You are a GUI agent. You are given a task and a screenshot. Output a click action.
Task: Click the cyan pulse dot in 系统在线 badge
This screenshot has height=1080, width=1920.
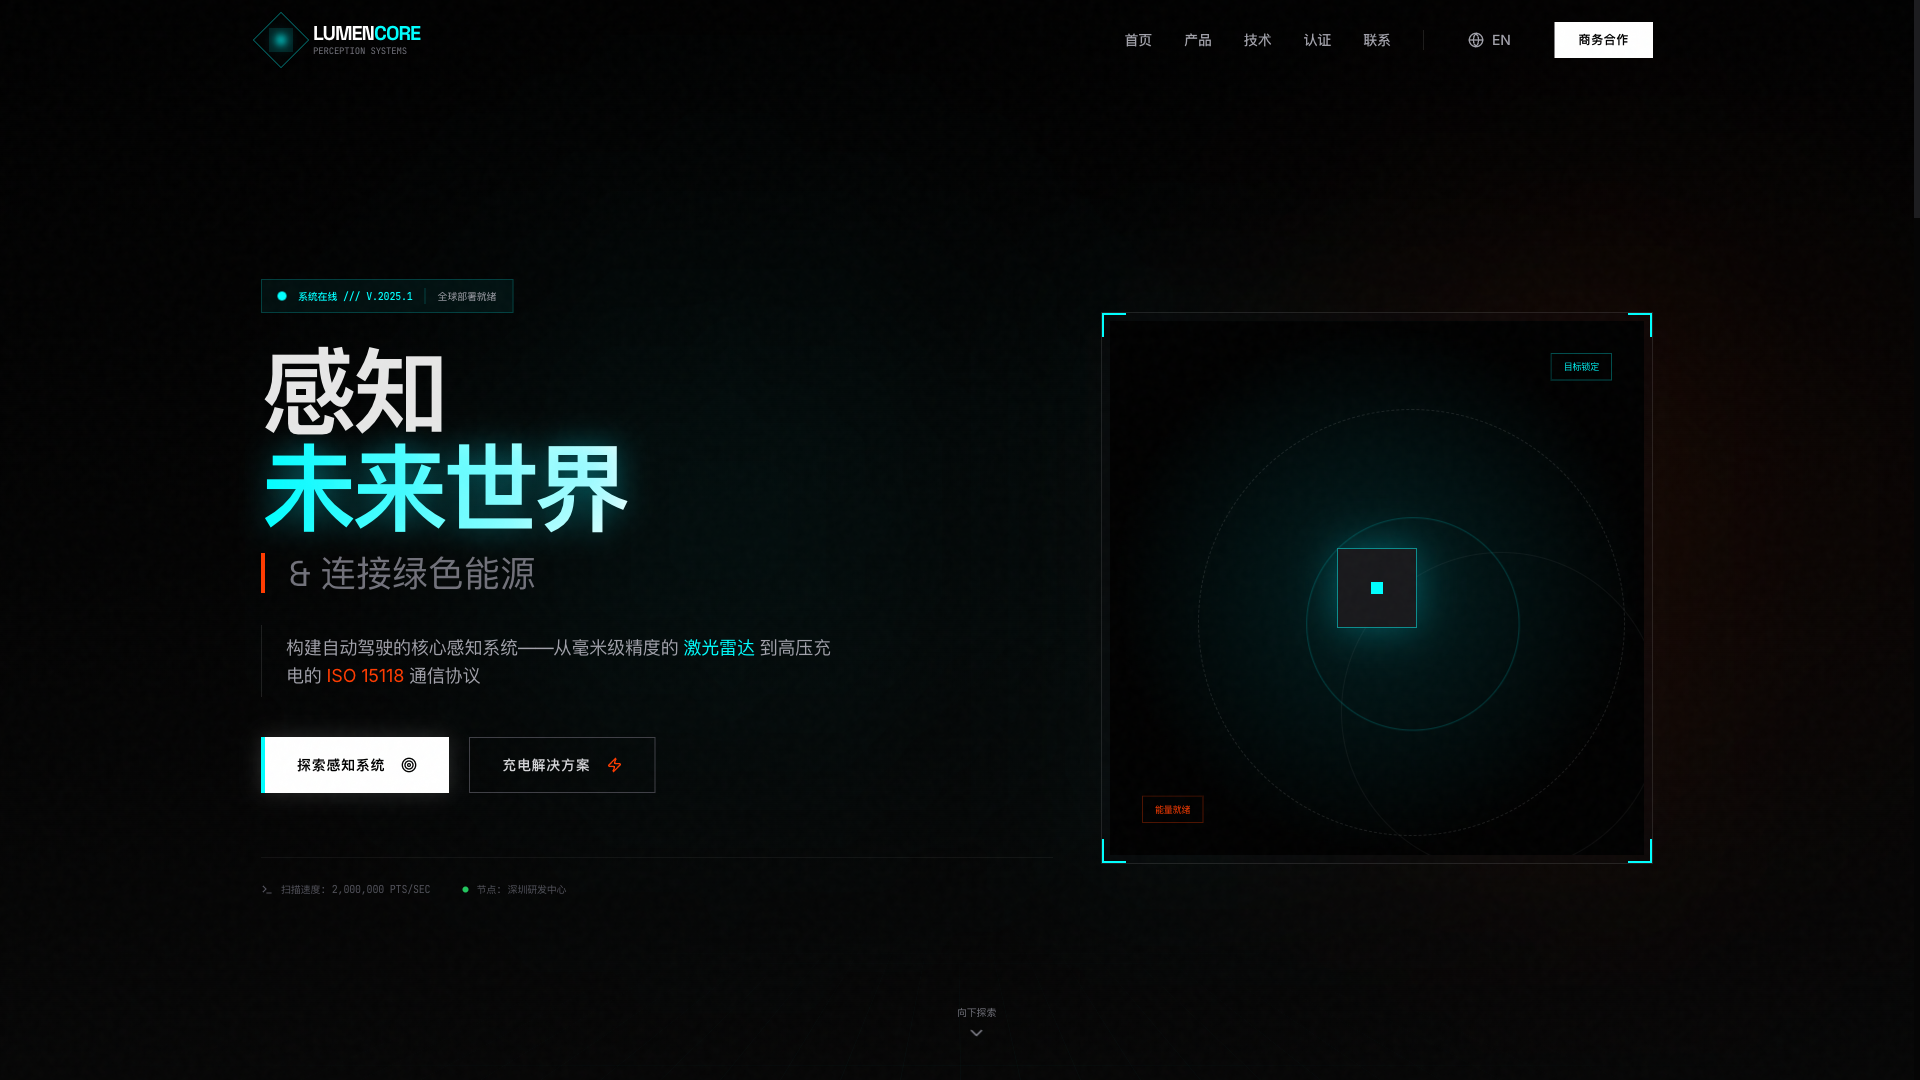pyautogui.click(x=281, y=296)
